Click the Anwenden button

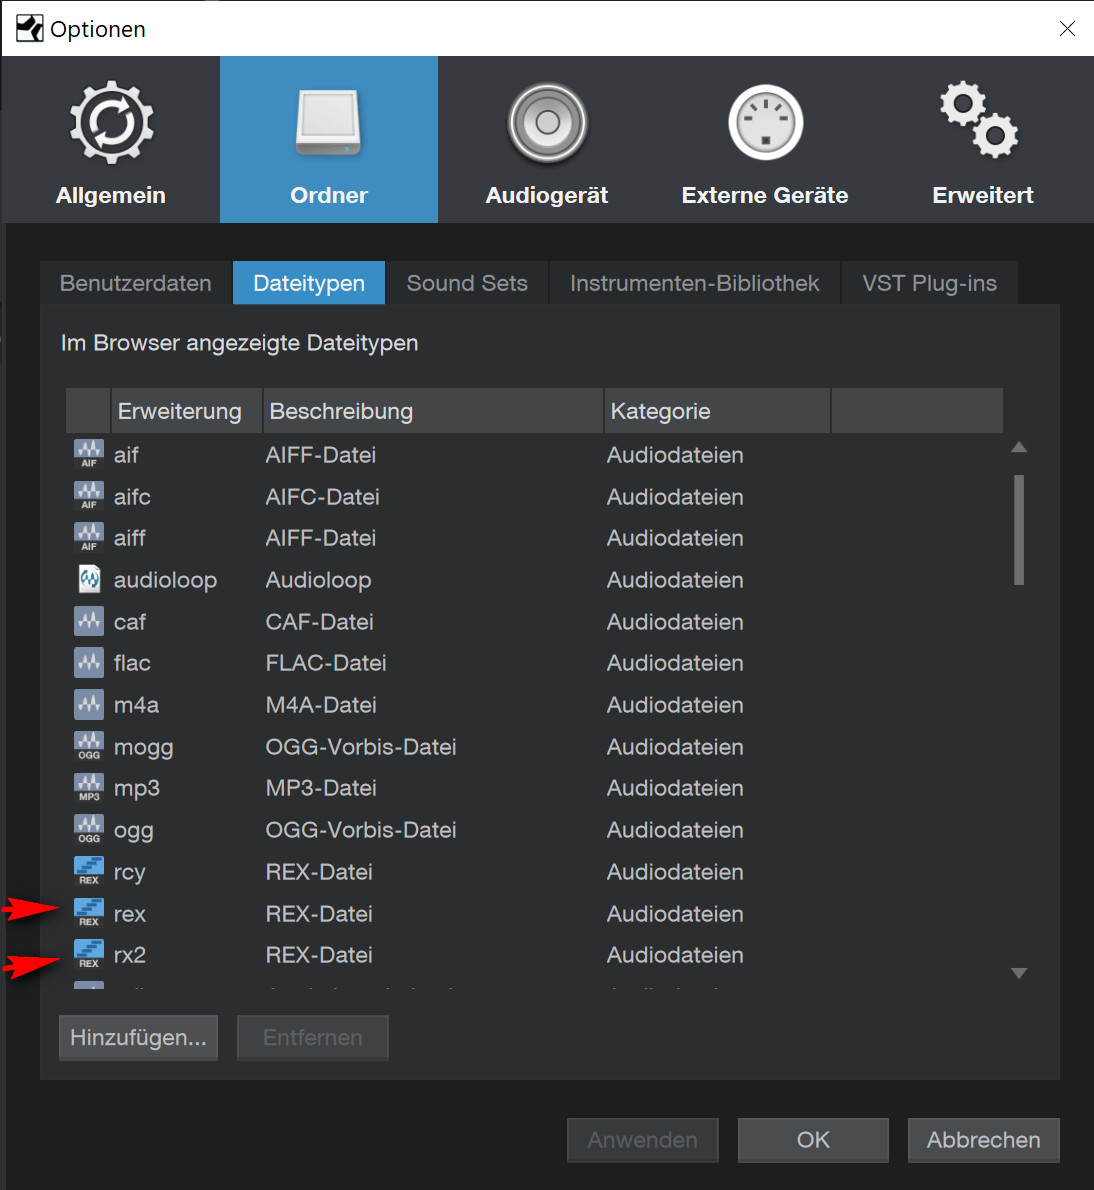tap(643, 1140)
